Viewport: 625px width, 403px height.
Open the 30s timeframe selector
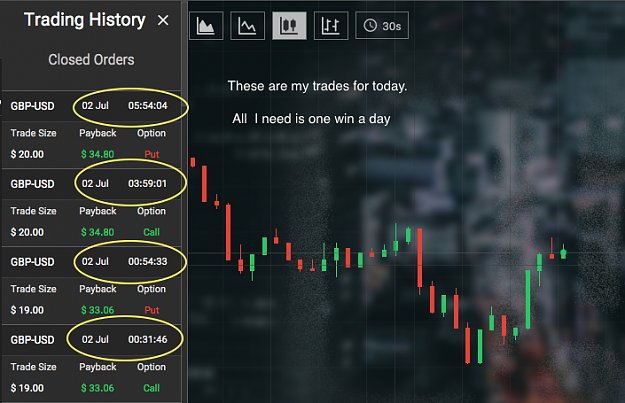(382, 26)
